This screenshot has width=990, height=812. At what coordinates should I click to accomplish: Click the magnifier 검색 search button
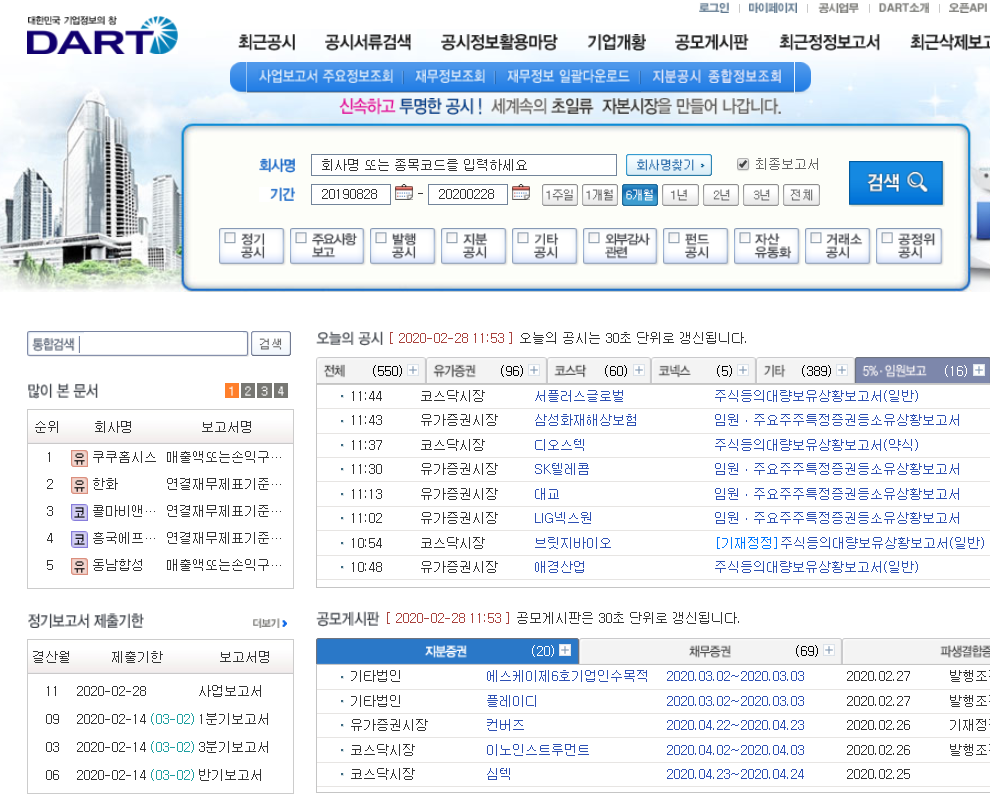[x=895, y=183]
